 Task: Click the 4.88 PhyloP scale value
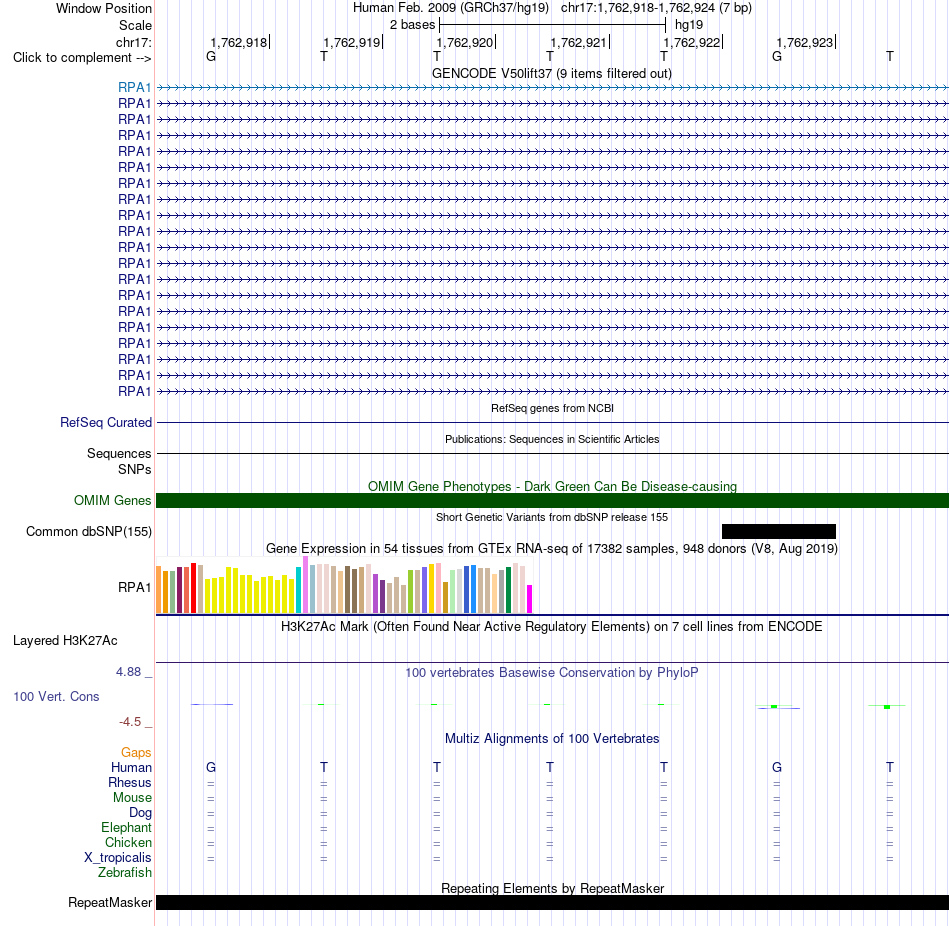pyautogui.click(x=128, y=671)
